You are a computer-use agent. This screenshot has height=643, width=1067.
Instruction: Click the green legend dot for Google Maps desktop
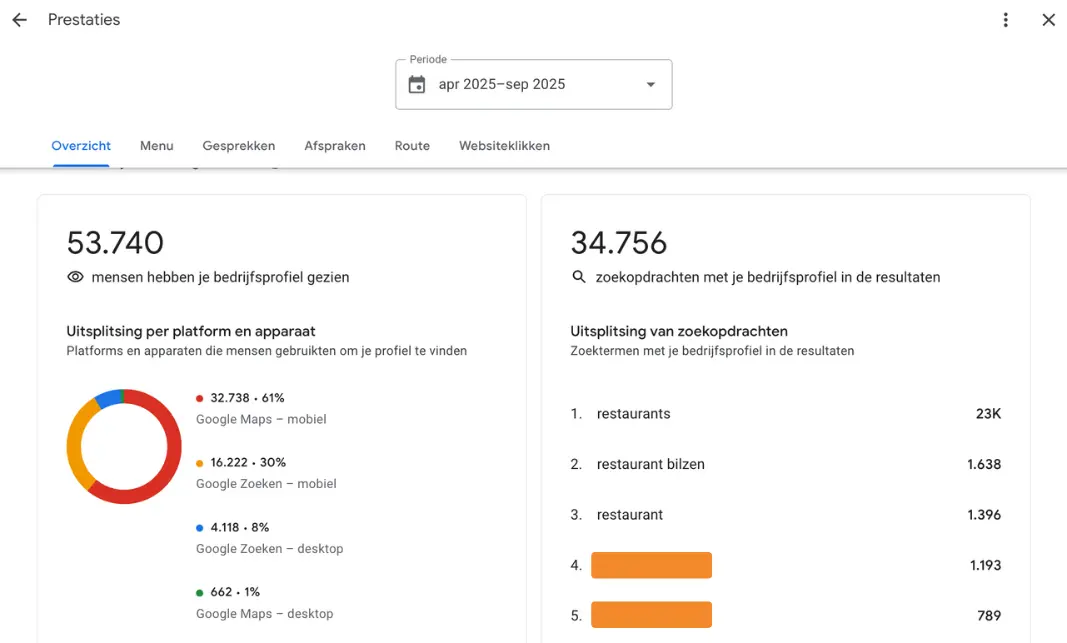click(x=198, y=592)
